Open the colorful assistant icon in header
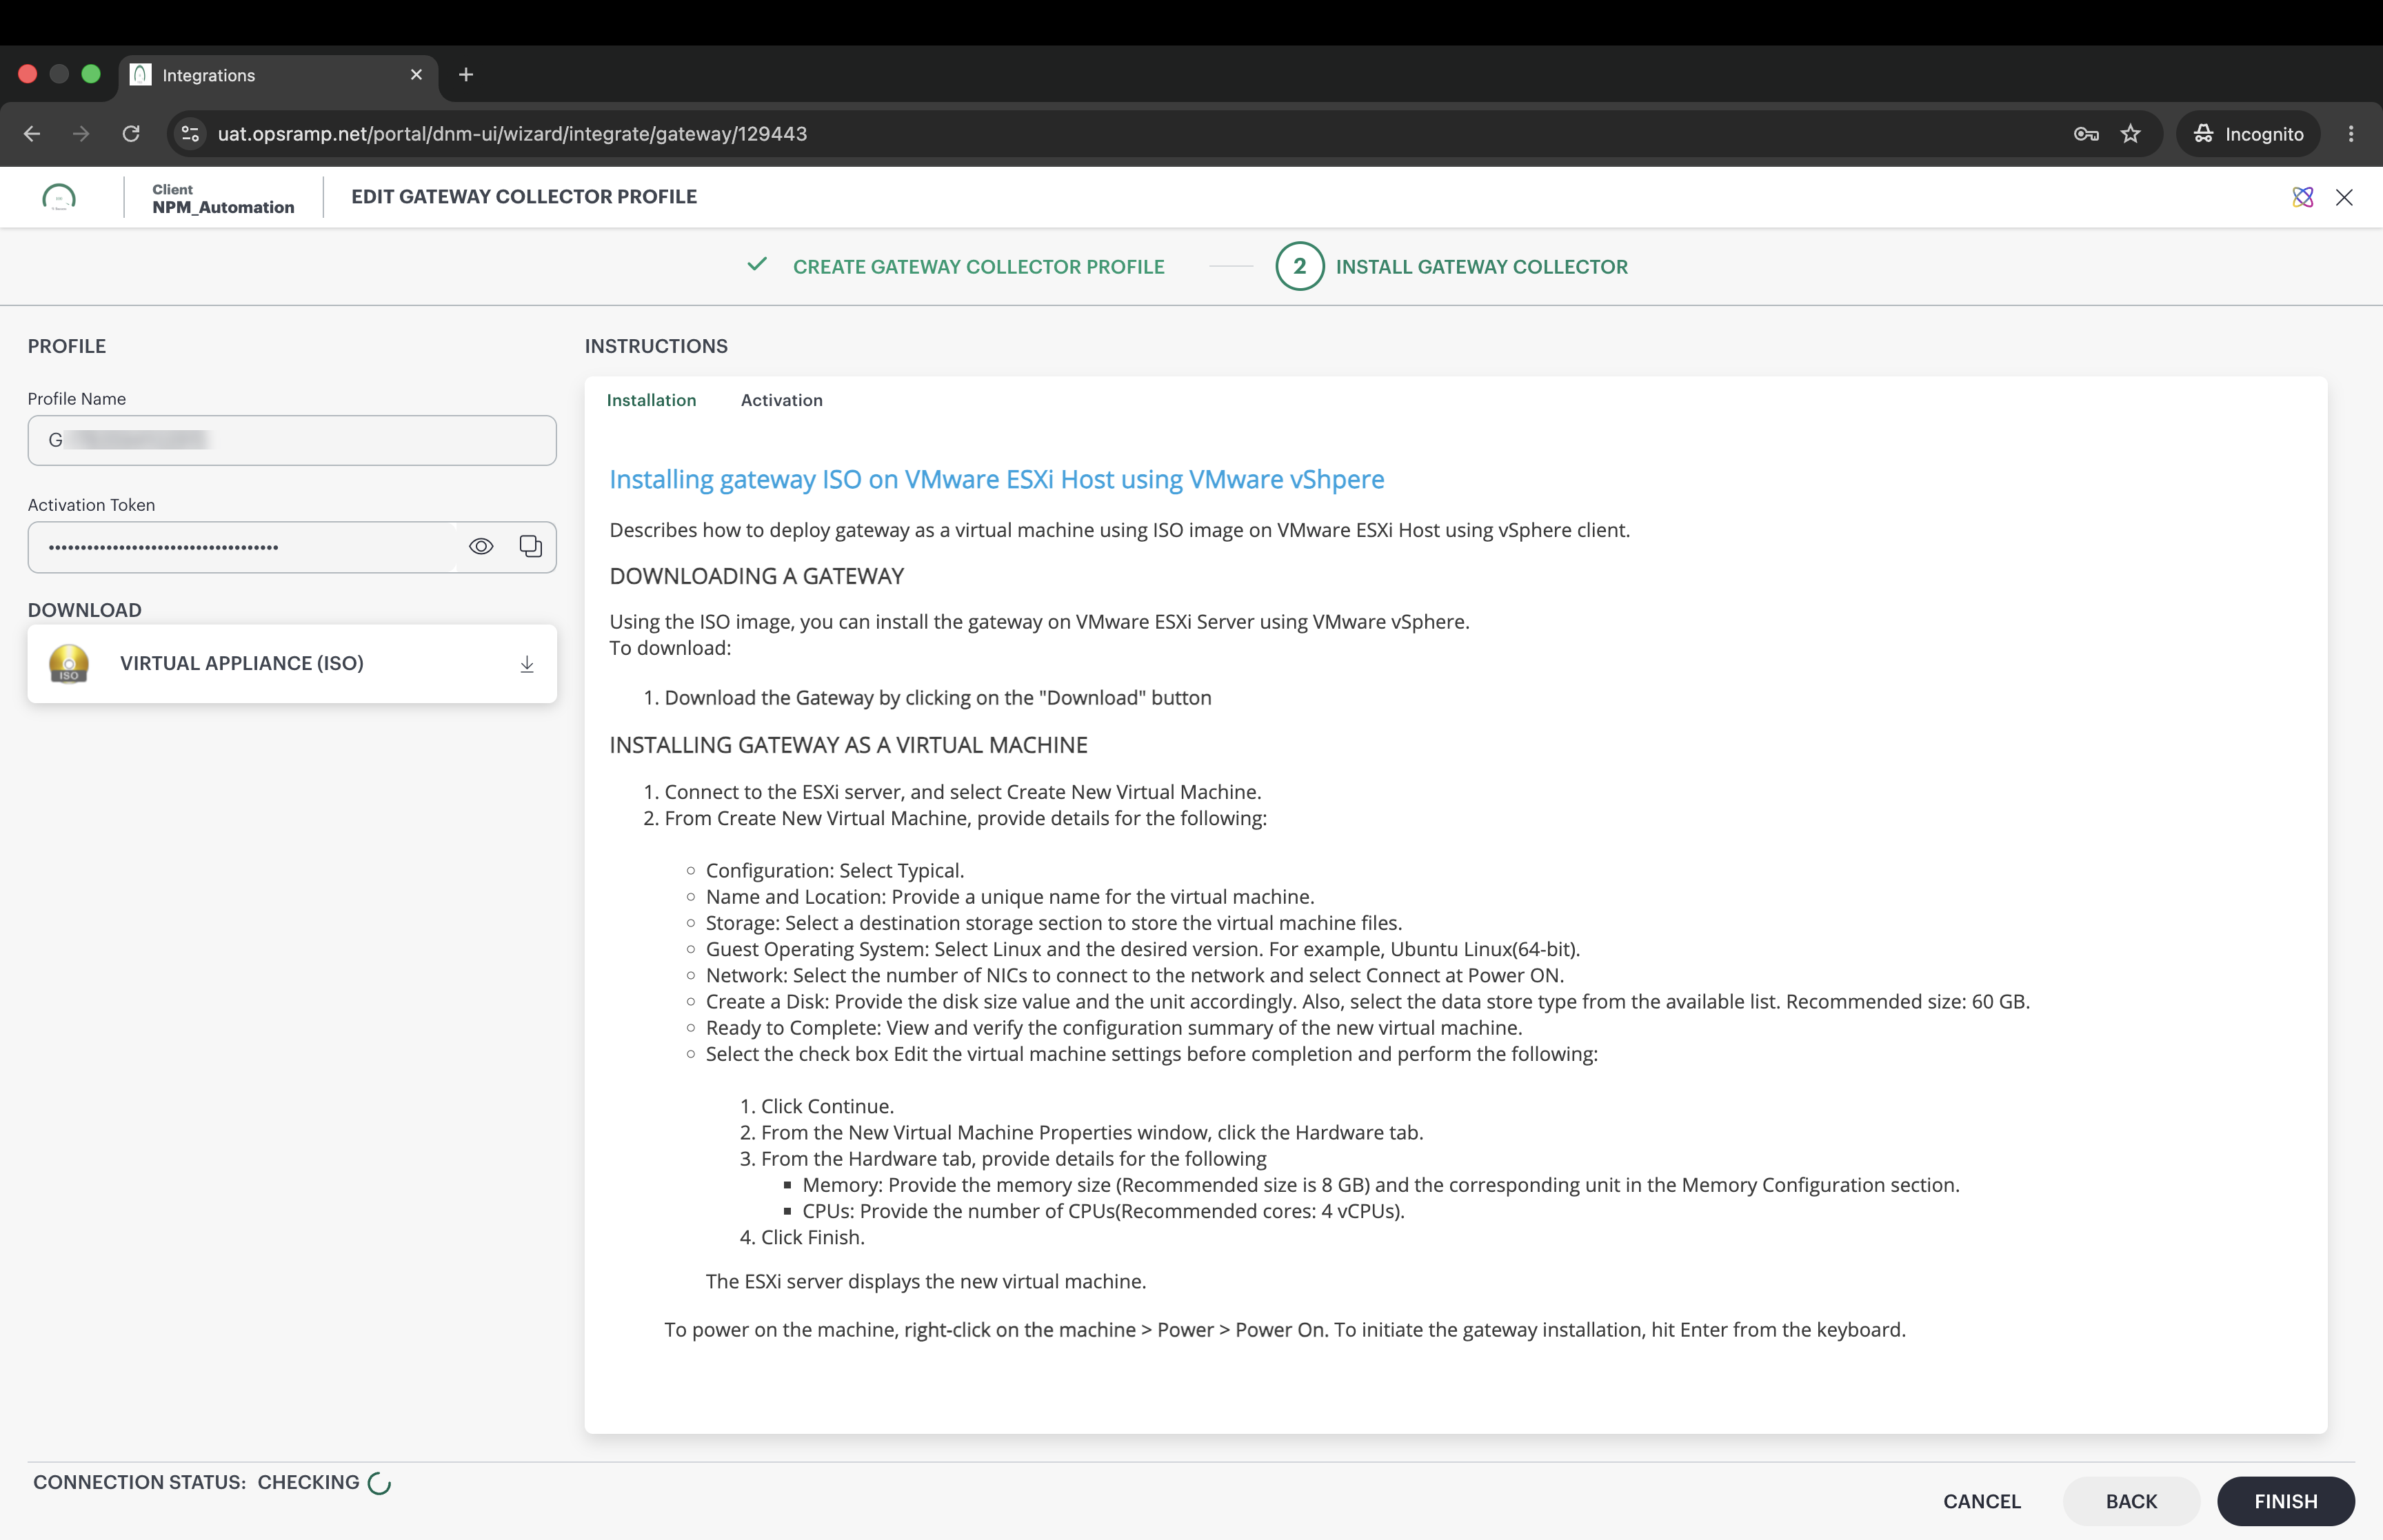The width and height of the screenshot is (2383, 1540). click(2303, 197)
